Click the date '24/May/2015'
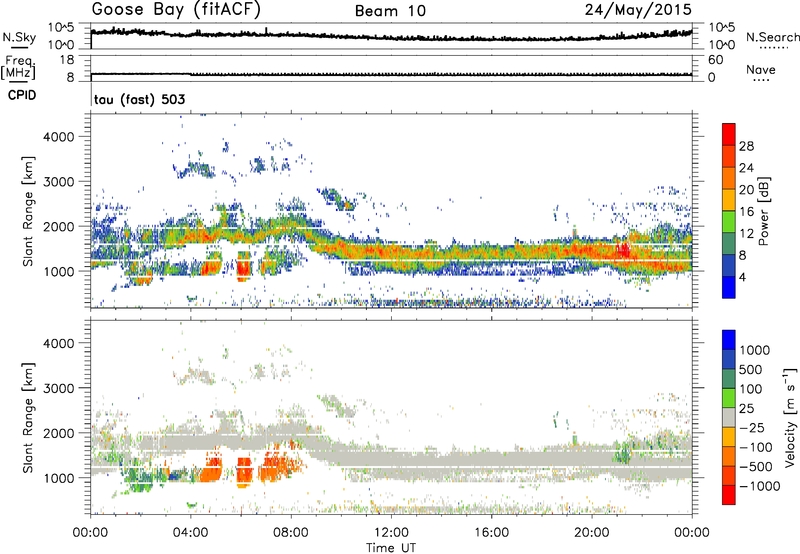The height and width of the screenshot is (554, 800). pos(638,9)
